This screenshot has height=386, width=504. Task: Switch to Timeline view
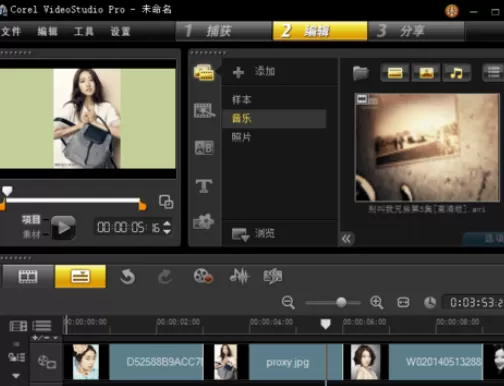(80, 276)
